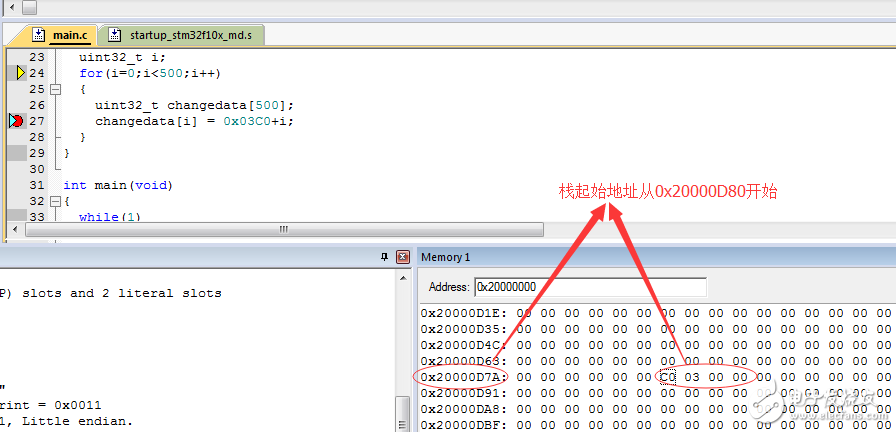This screenshot has width=896, height=432.
Task: Click the 'Little endian.' output text
Action: (x=78, y=421)
